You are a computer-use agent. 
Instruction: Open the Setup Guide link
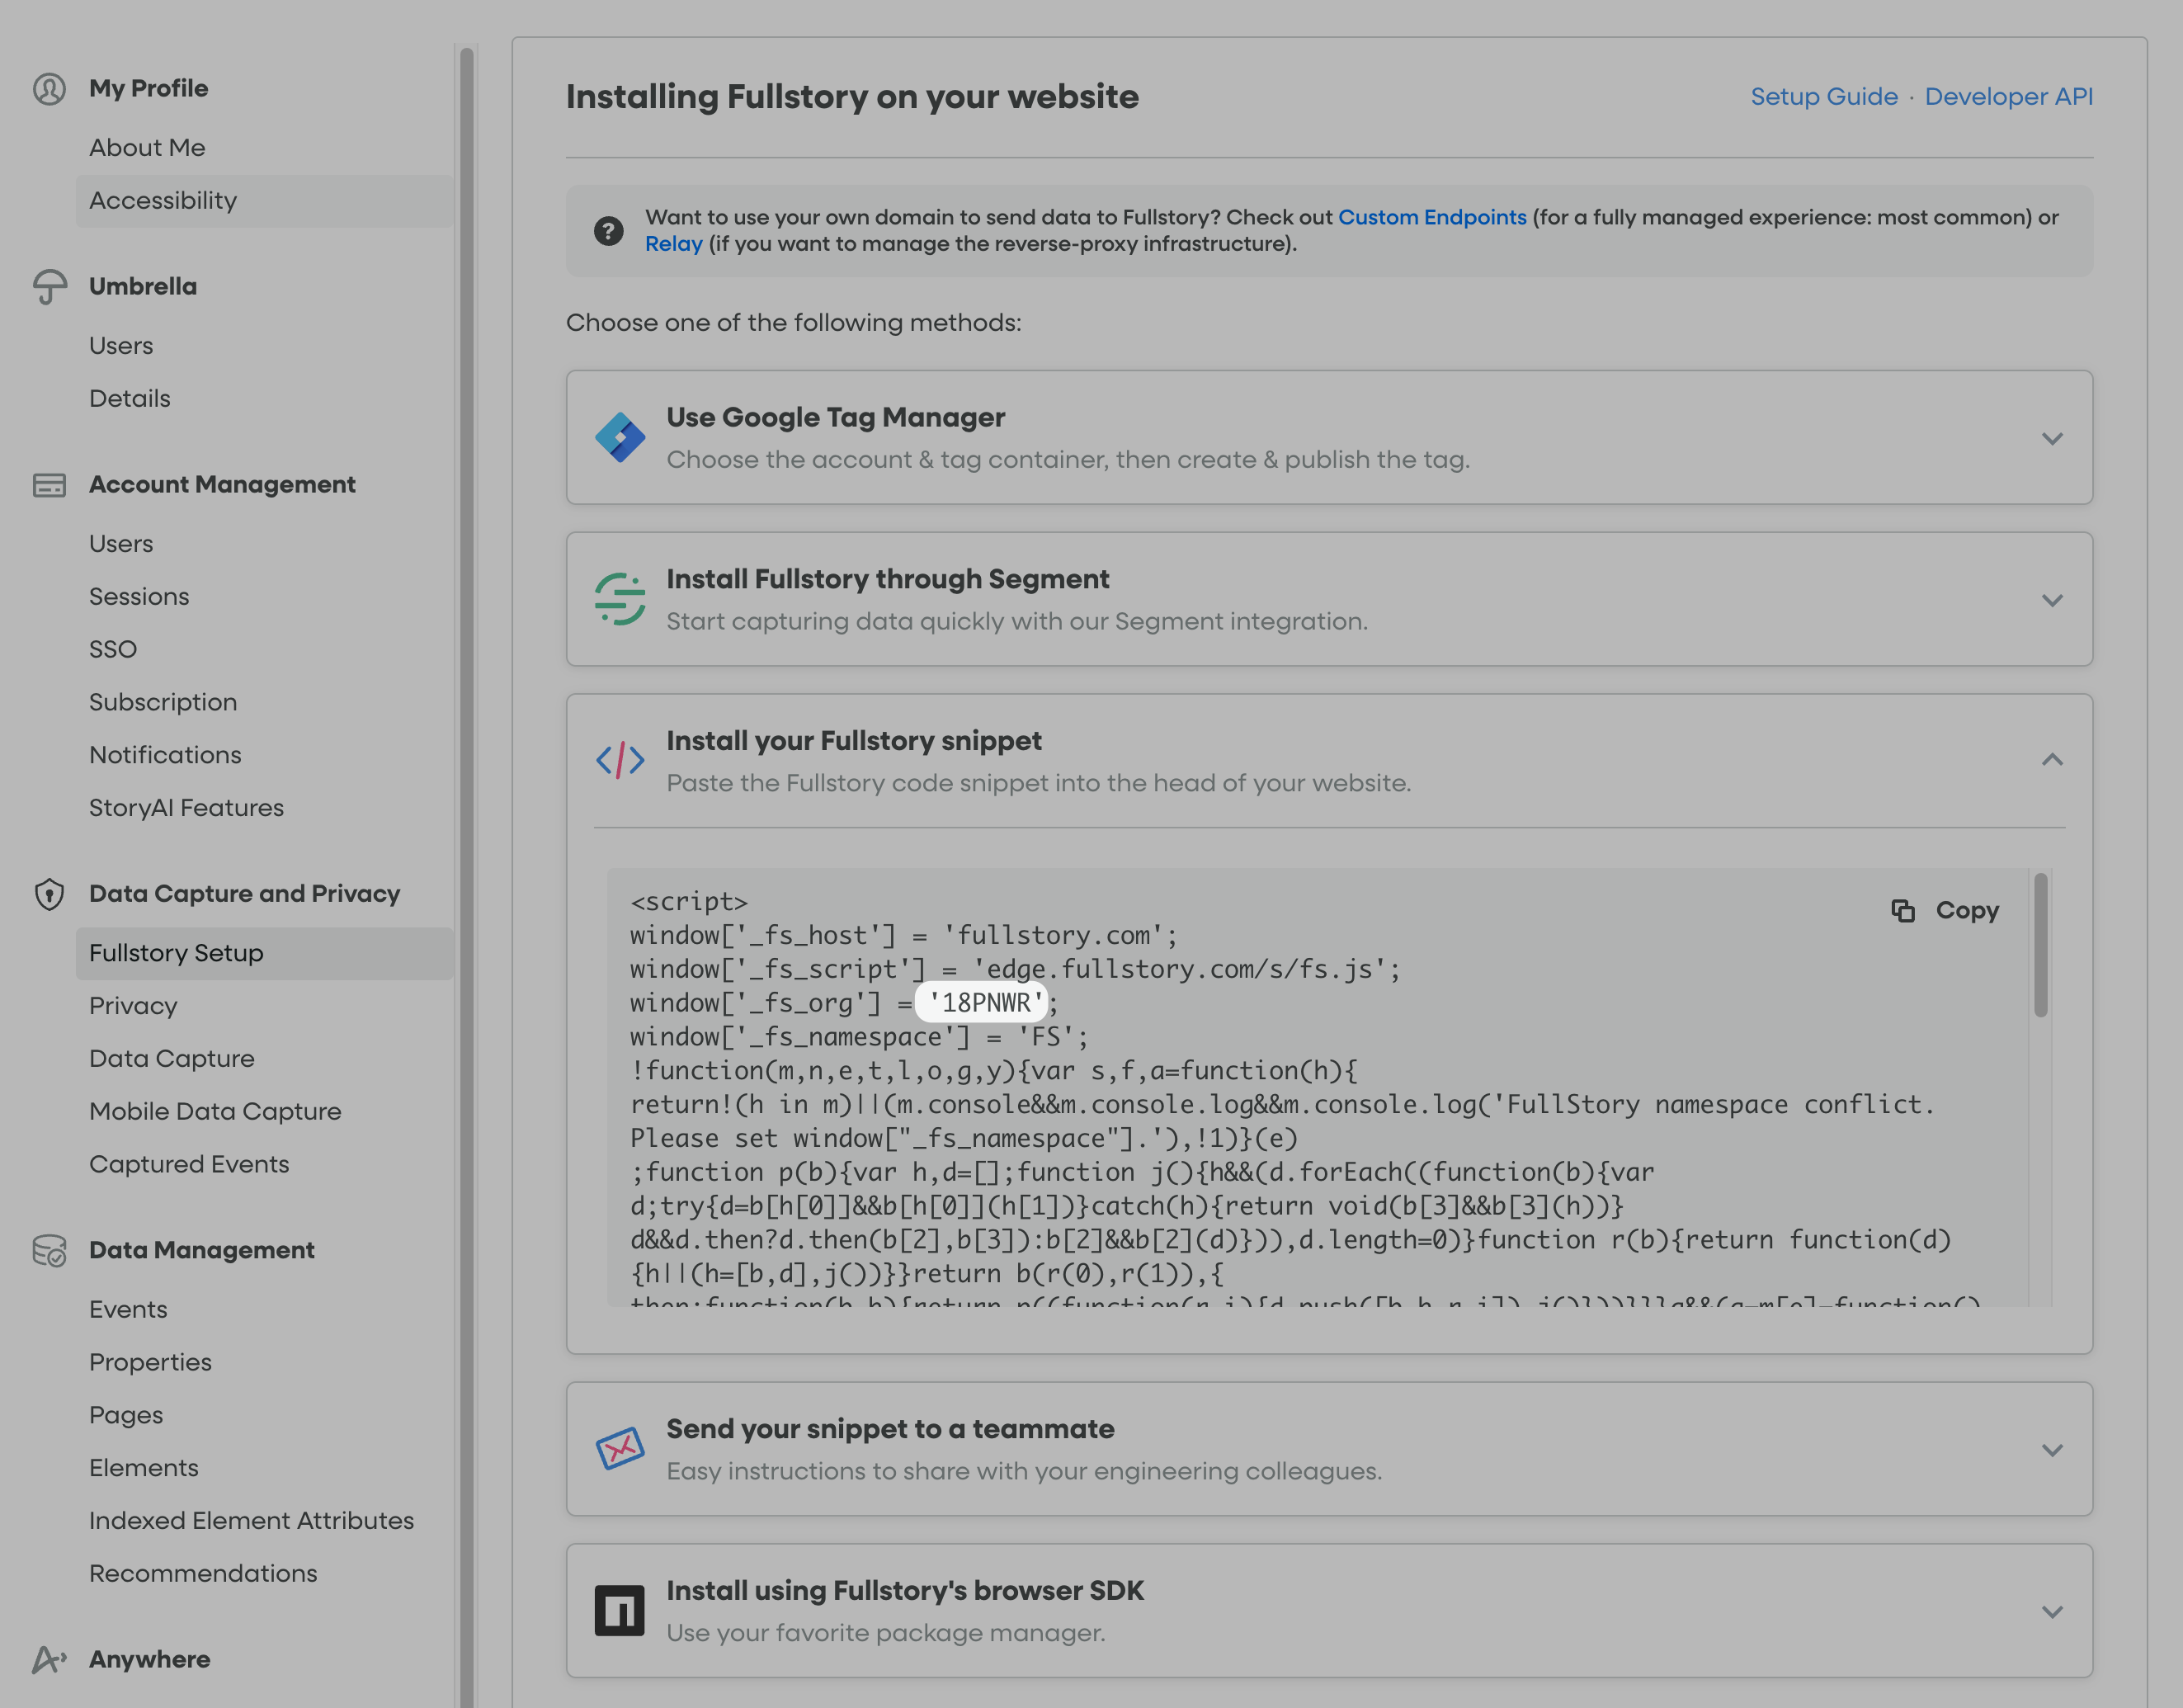(x=1823, y=97)
